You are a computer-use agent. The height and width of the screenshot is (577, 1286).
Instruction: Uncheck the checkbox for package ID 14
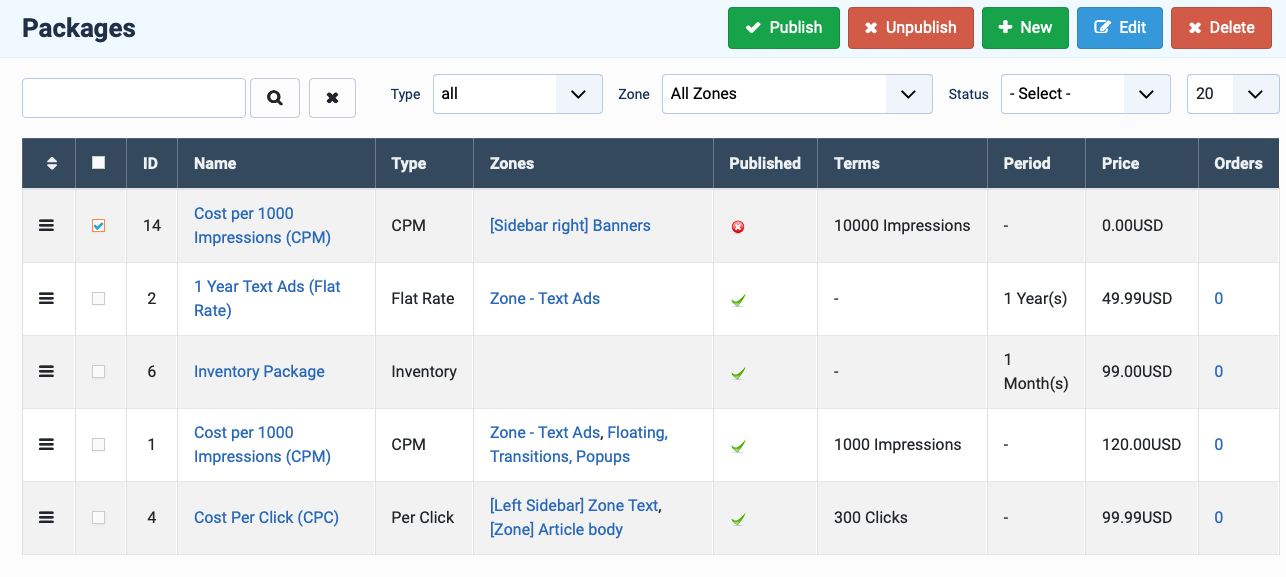[98, 226]
